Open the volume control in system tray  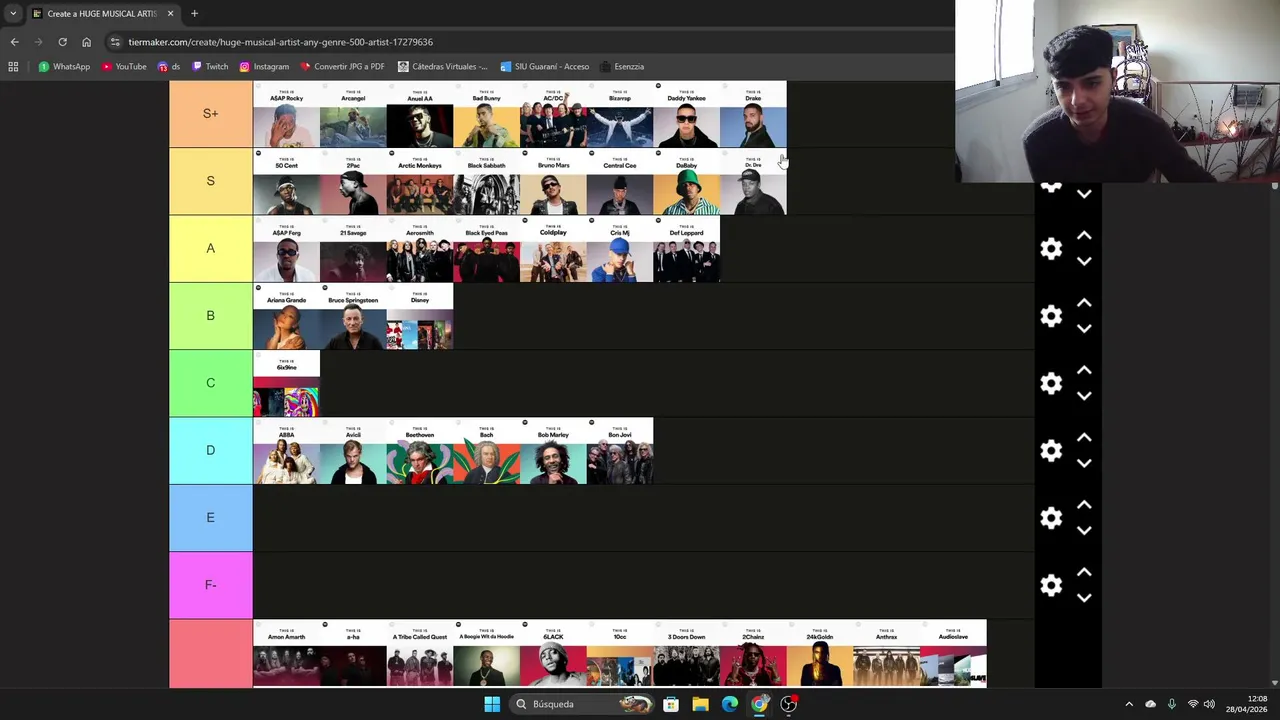tap(1209, 704)
